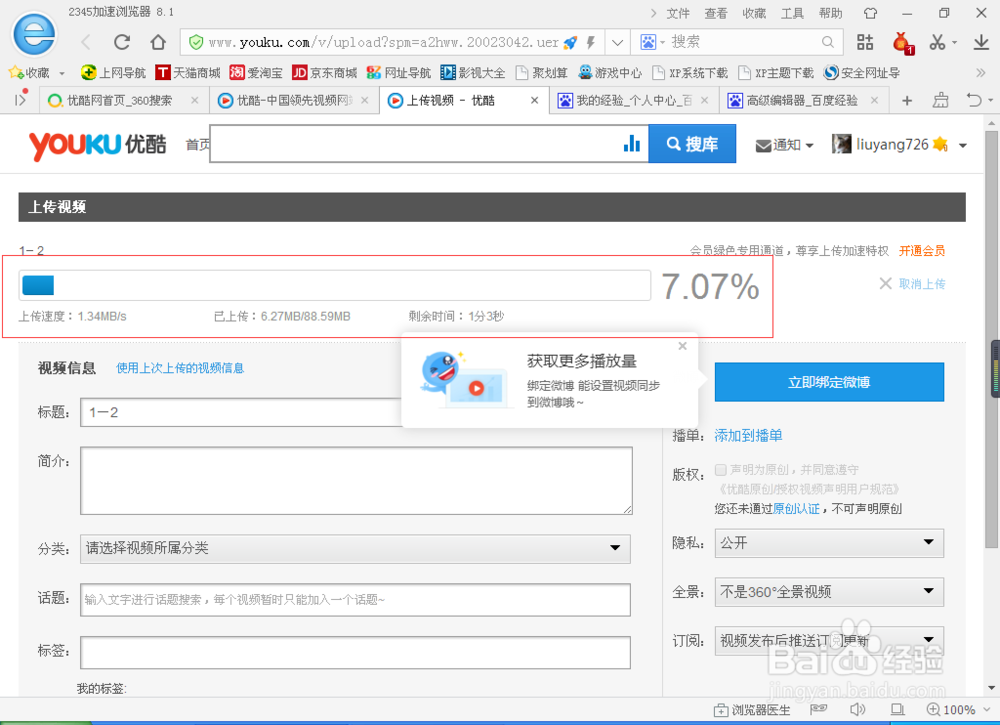Click the 原创认证 link

pos(796,508)
